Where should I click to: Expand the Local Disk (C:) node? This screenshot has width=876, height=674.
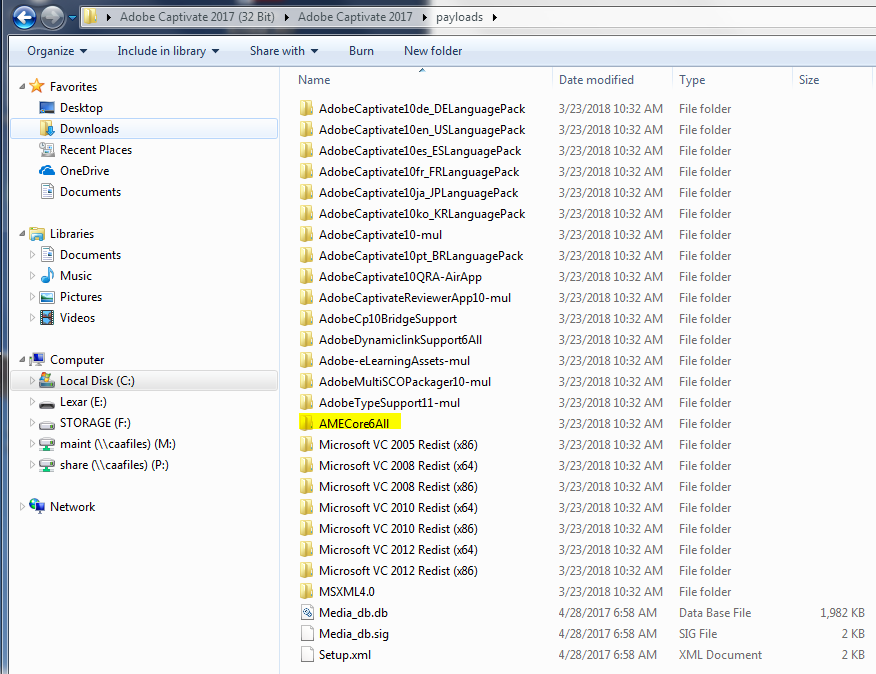32,381
